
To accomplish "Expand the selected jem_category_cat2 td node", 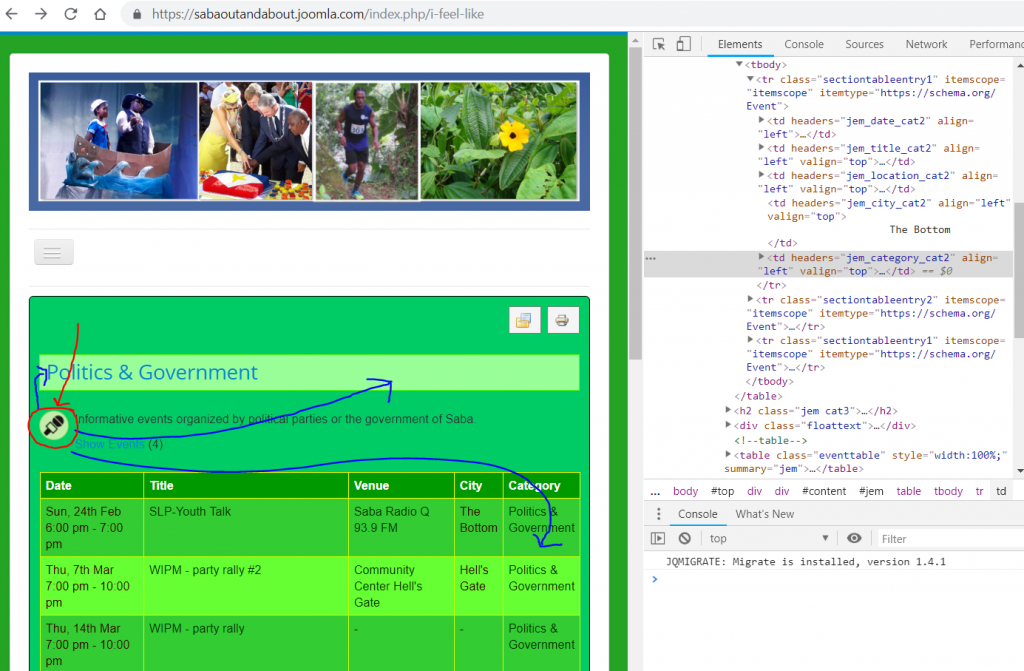I will coord(761,257).
